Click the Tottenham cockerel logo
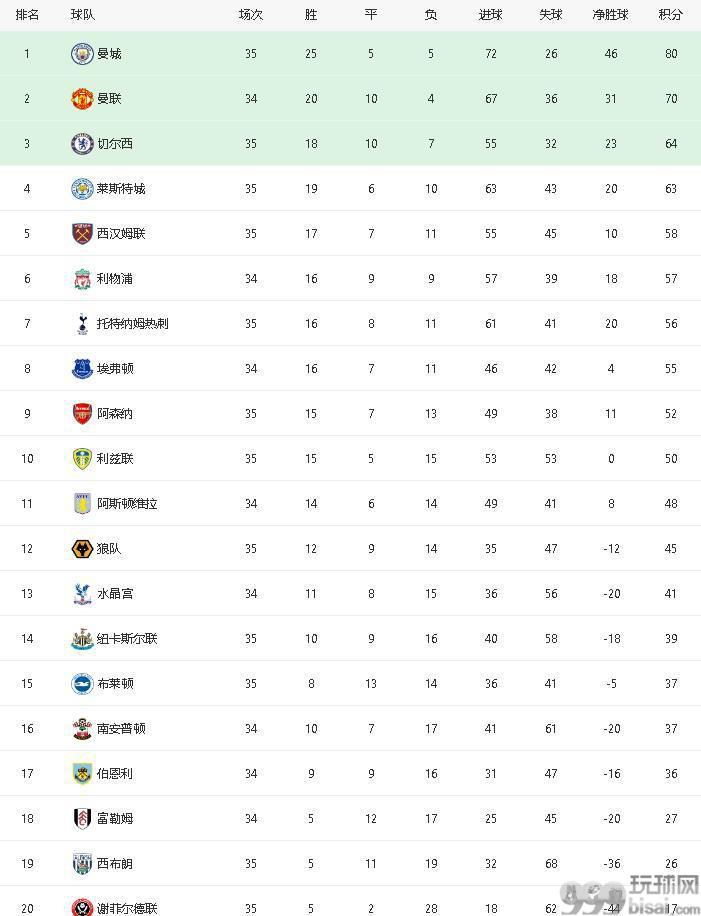Screen dimensions: 701x916 [x=82, y=324]
